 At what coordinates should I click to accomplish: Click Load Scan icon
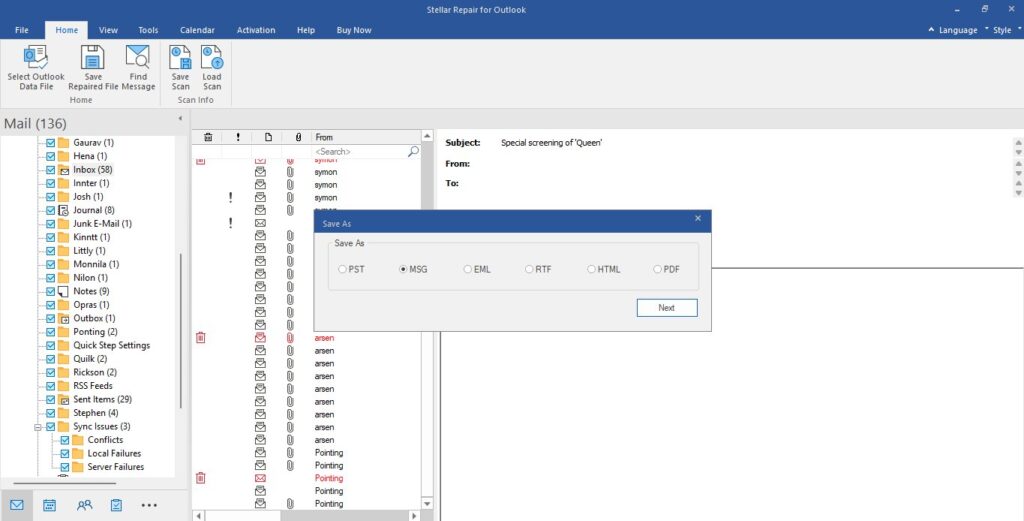pyautogui.click(x=212, y=57)
